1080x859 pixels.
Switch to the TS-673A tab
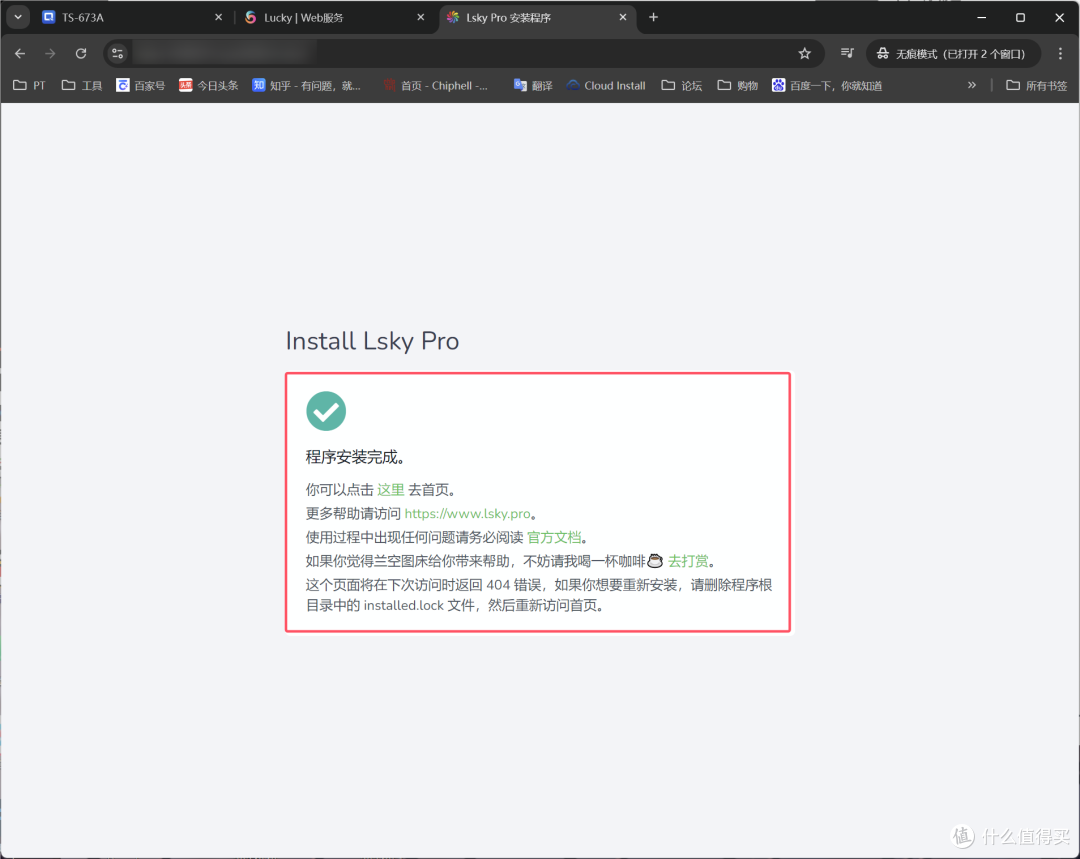pyautogui.click(x=131, y=18)
